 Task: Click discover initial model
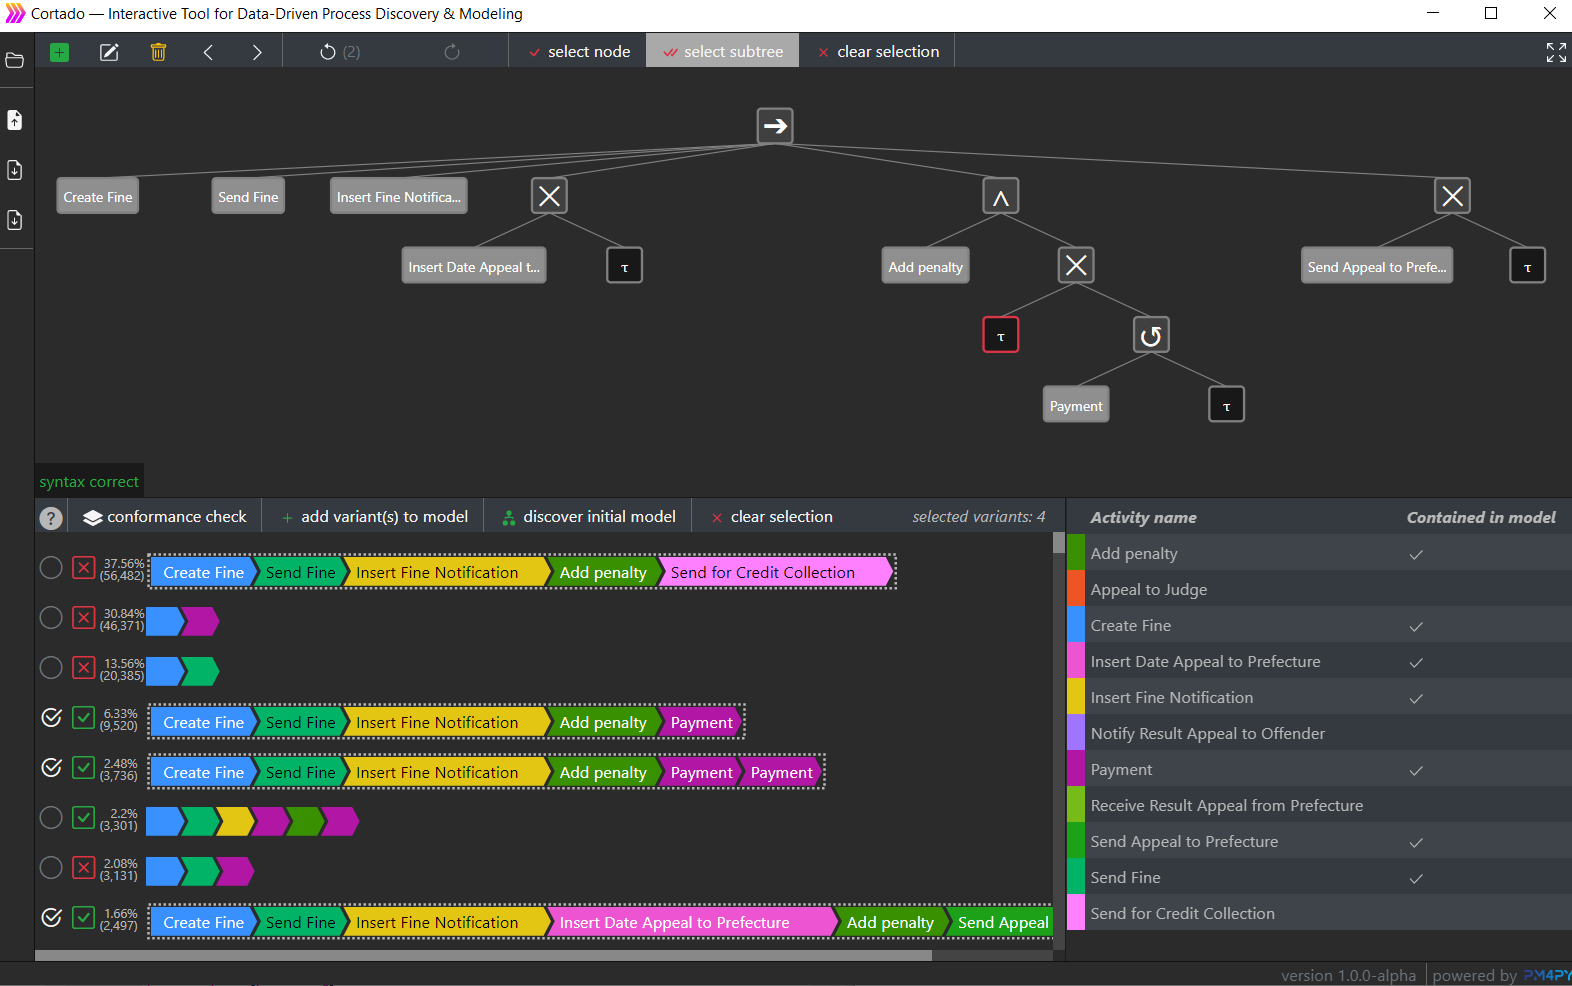pyautogui.click(x=589, y=517)
